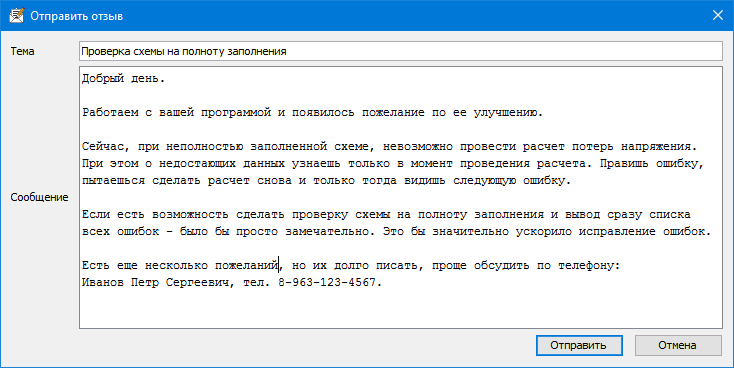Click the line starting 'При этом о недостающих'

pyautogui.click(x=393, y=163)
